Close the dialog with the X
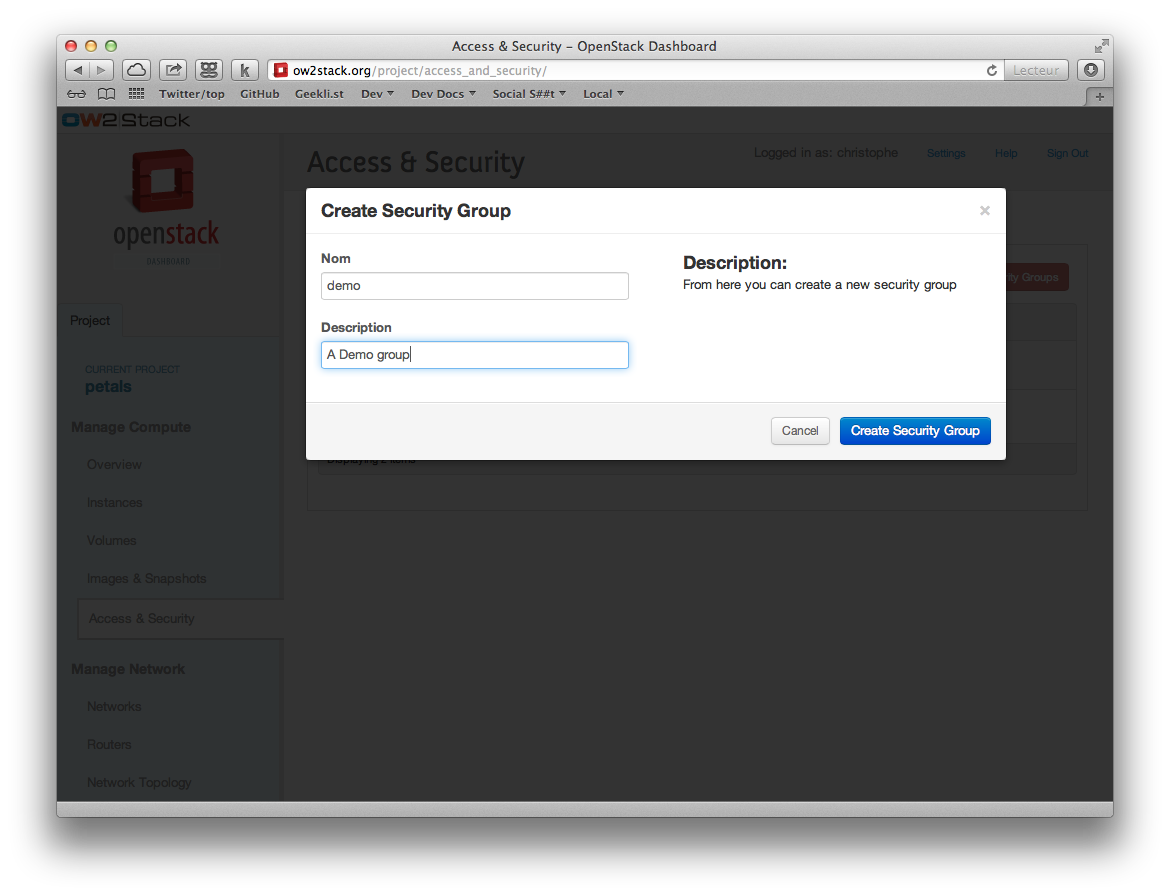This screenshot has width=1170, height=896. (984, 211)
